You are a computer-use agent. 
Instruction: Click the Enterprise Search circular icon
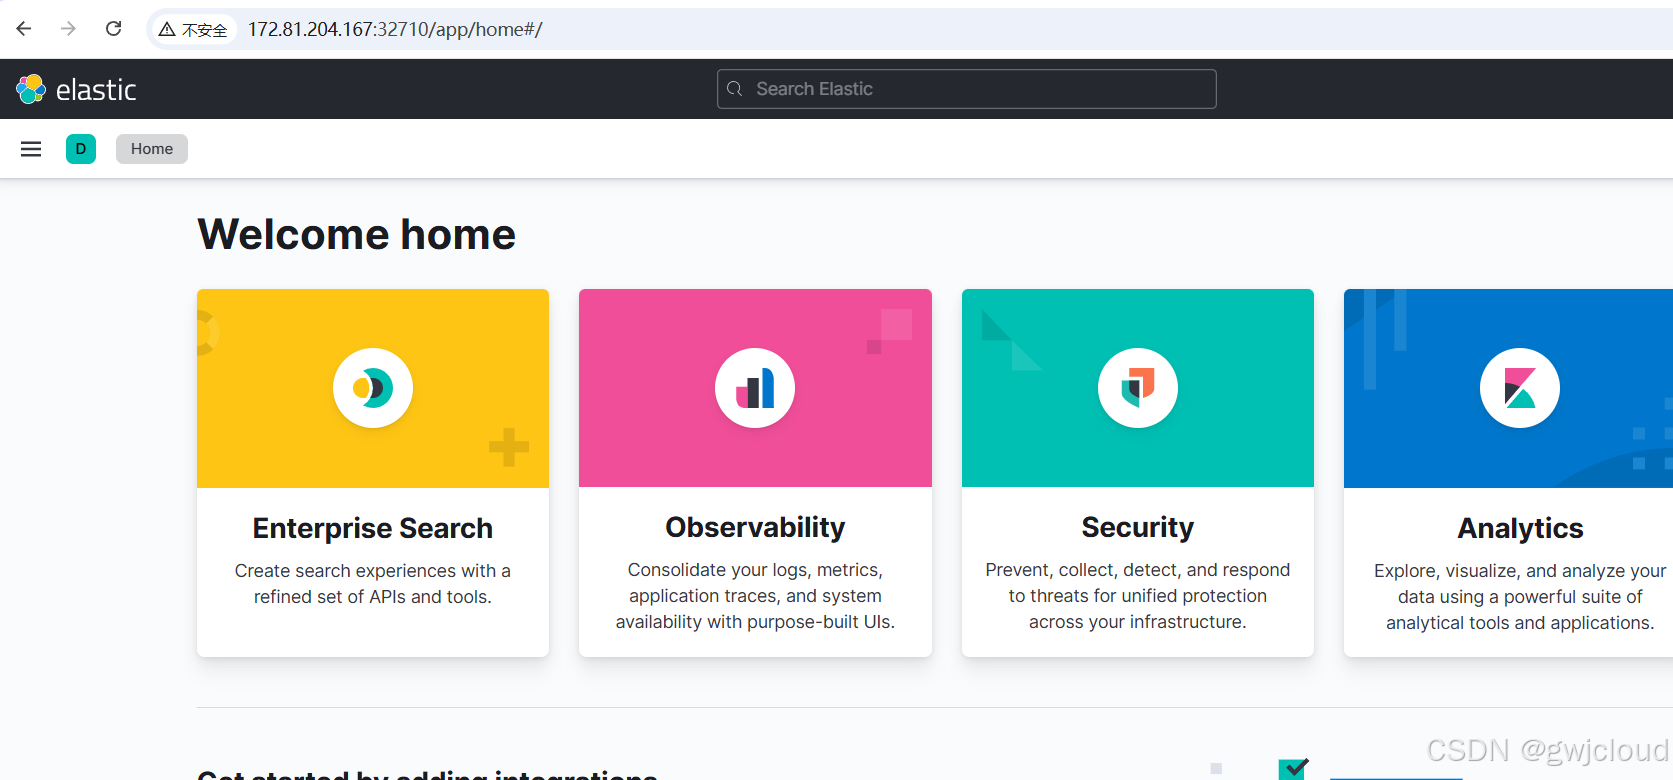click(x=373, y=388)
